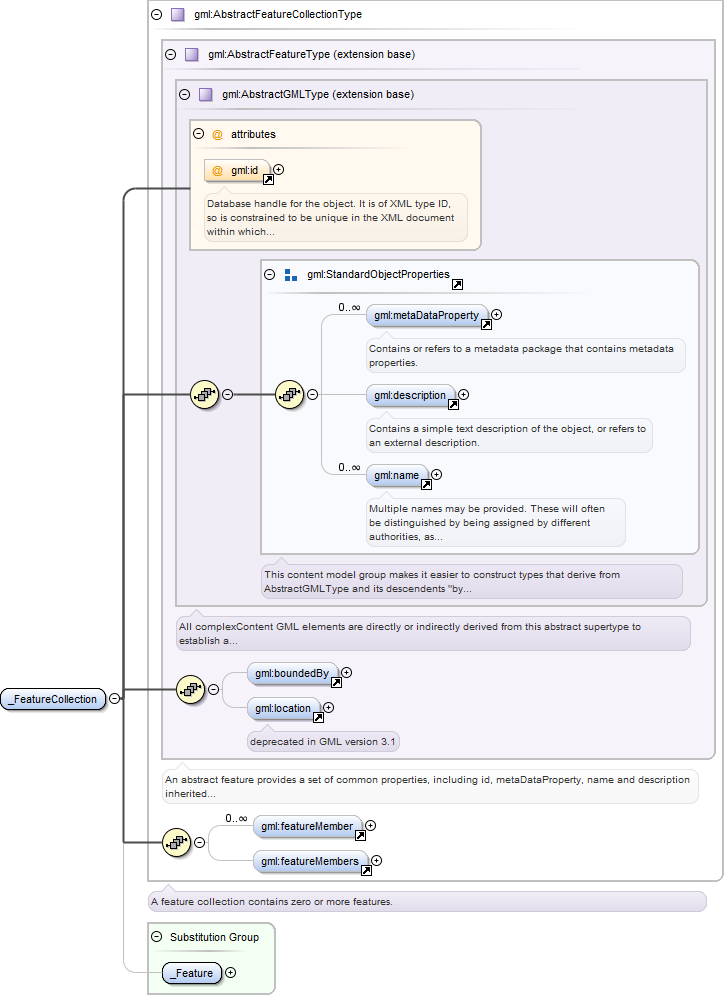Follow reference arrow on gml:boundedBy
This screenshot has height=996, width=725.
[x=336, y=682]
